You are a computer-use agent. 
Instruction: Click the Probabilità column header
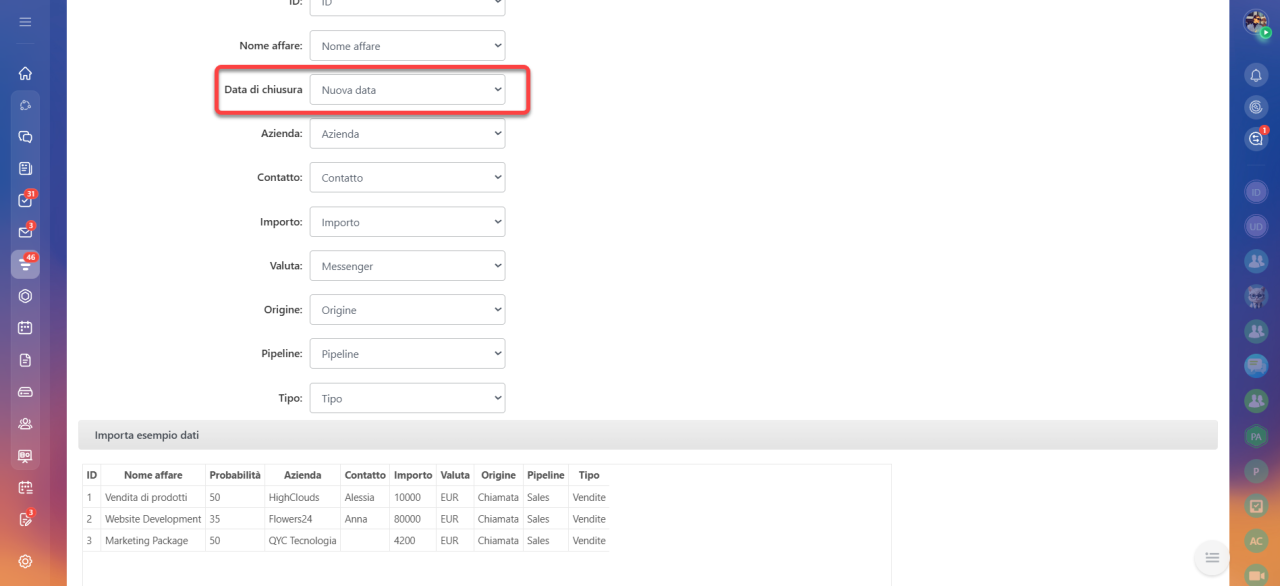pyautogui.click(x=235, y=475)
